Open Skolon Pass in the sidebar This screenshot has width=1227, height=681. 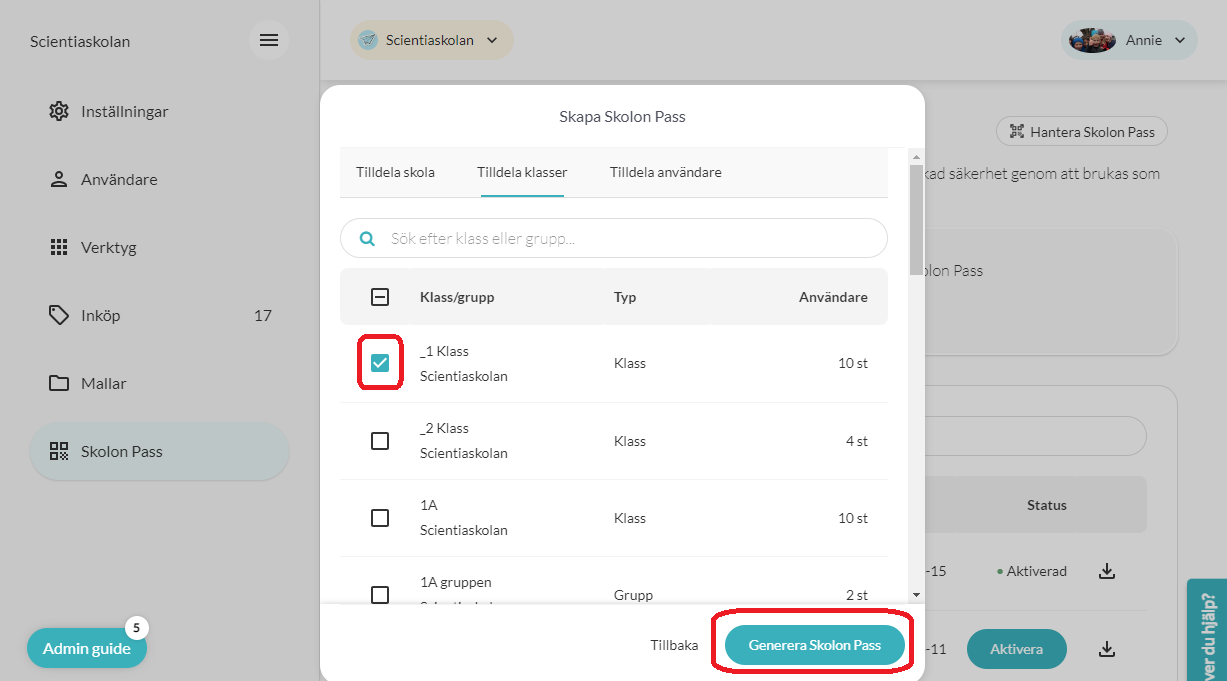pyautogui.click(x=159, y=452)
